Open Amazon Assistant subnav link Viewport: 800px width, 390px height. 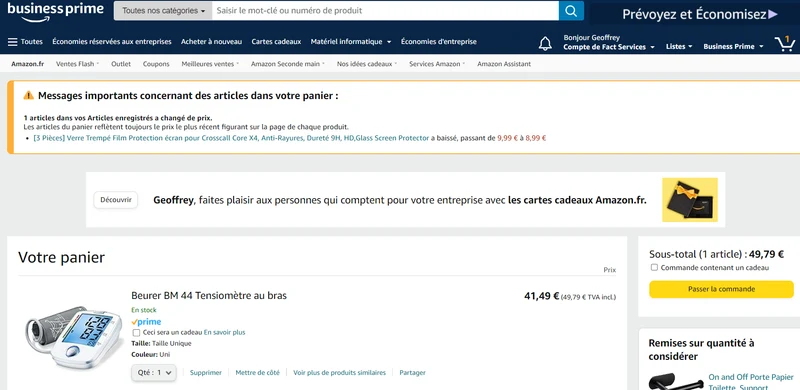coord(504,64)
